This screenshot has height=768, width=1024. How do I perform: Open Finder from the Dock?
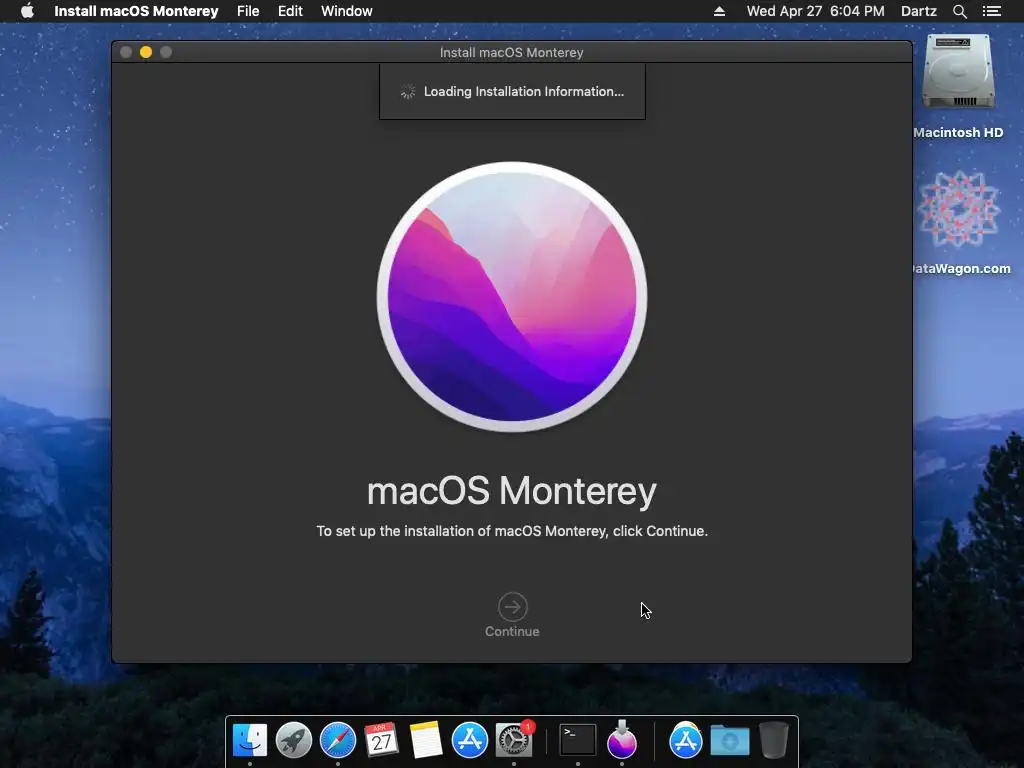click(x=250, y=740)
